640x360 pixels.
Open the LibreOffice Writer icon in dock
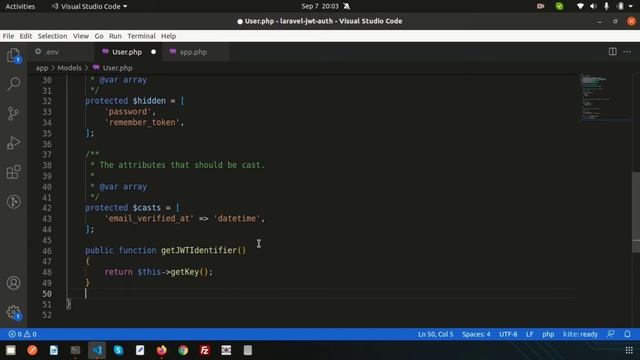[54, 350]
